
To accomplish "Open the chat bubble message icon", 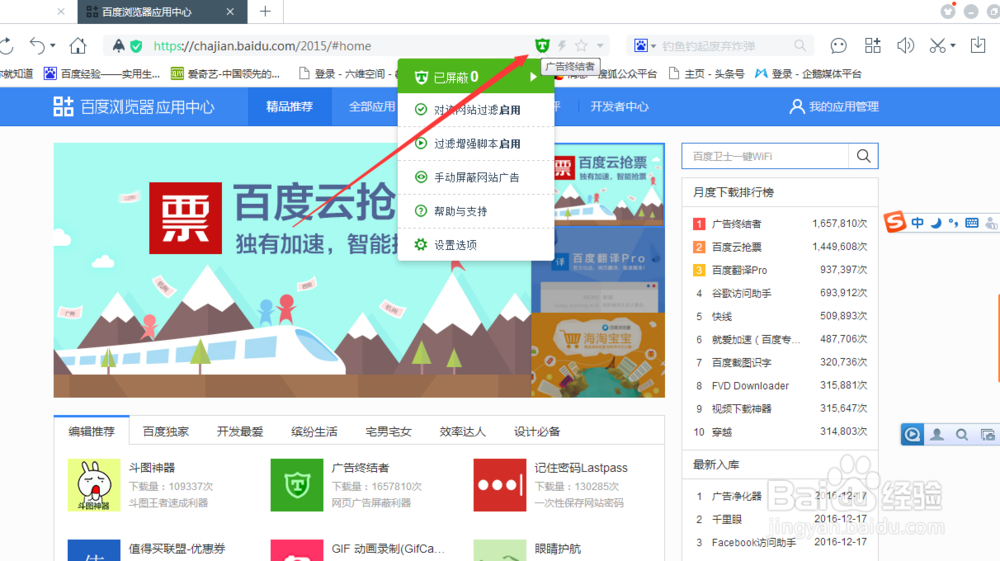I will coord(838,46).
